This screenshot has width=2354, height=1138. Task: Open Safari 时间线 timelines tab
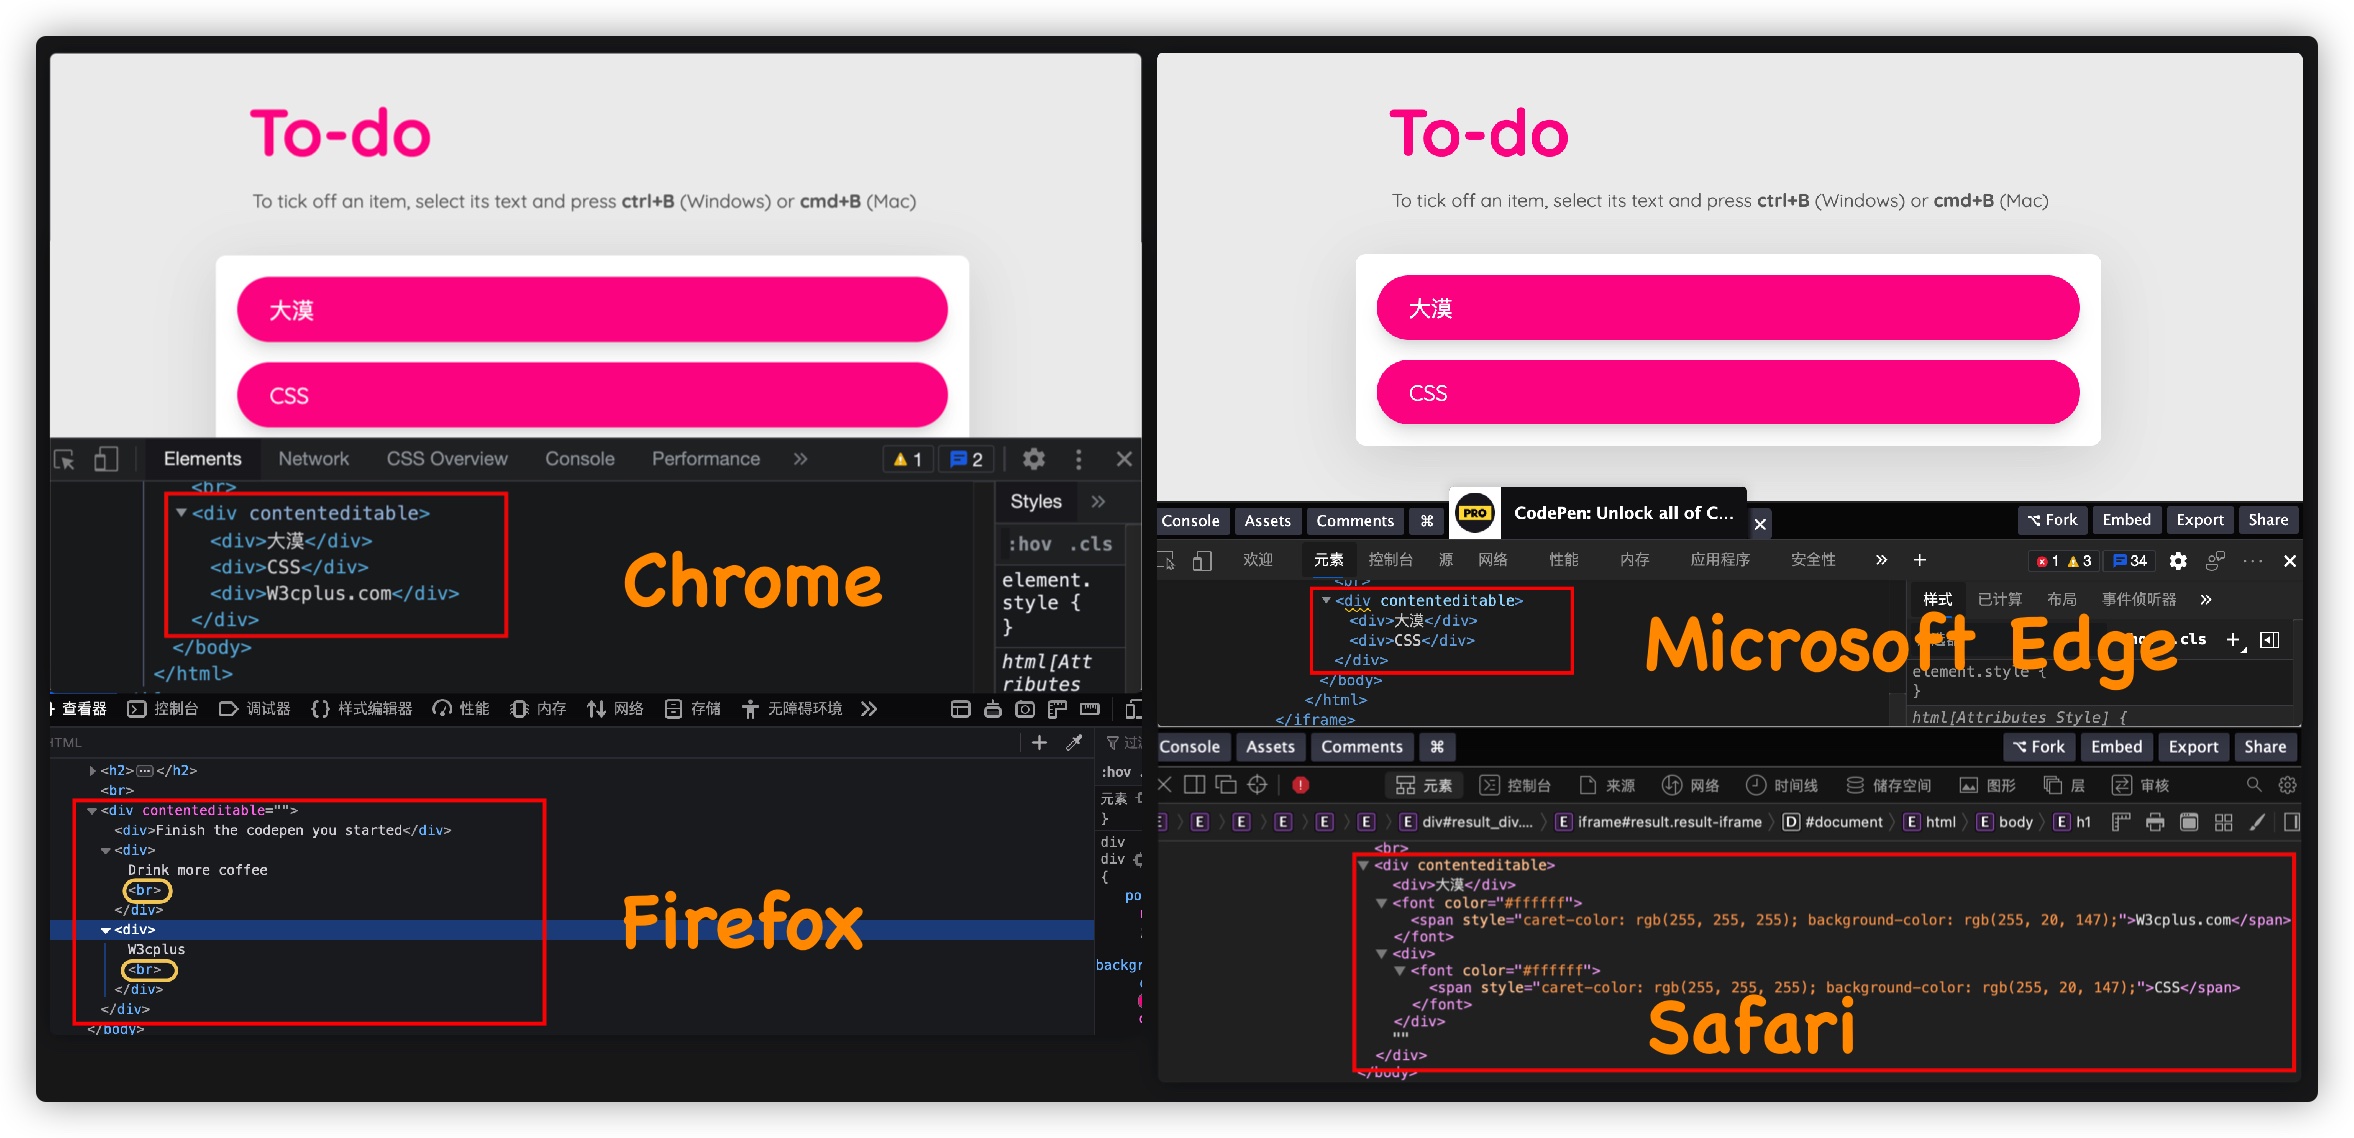[x=1782, y=785]
